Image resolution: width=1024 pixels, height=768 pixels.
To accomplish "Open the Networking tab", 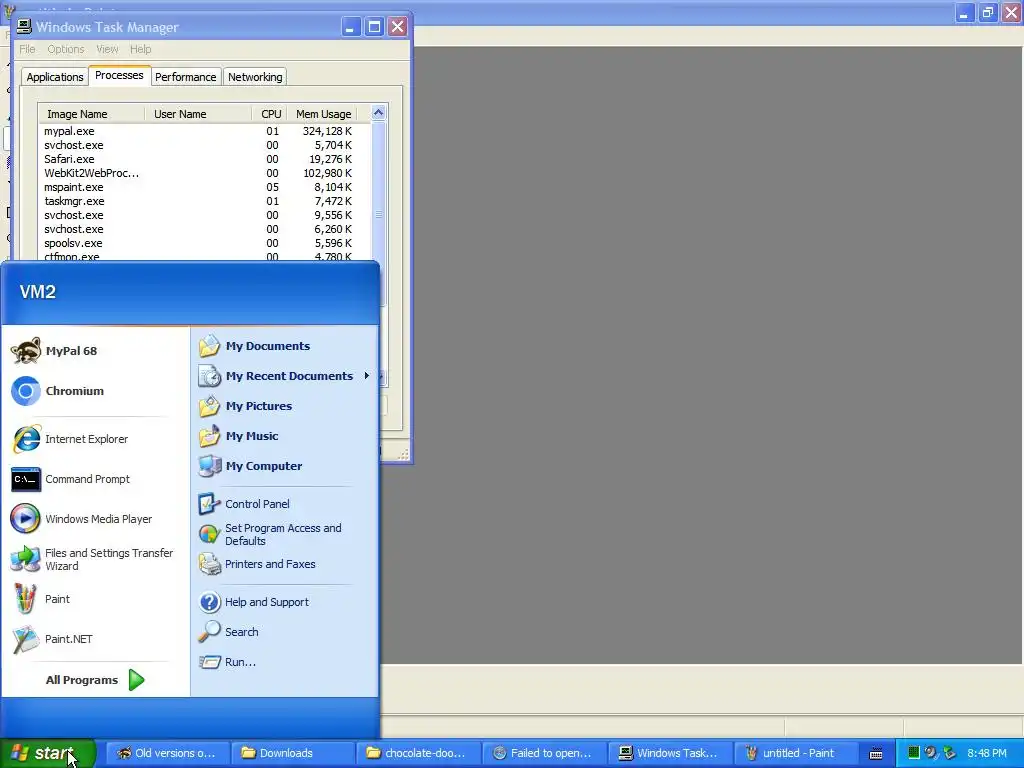I will click(255, 77).
